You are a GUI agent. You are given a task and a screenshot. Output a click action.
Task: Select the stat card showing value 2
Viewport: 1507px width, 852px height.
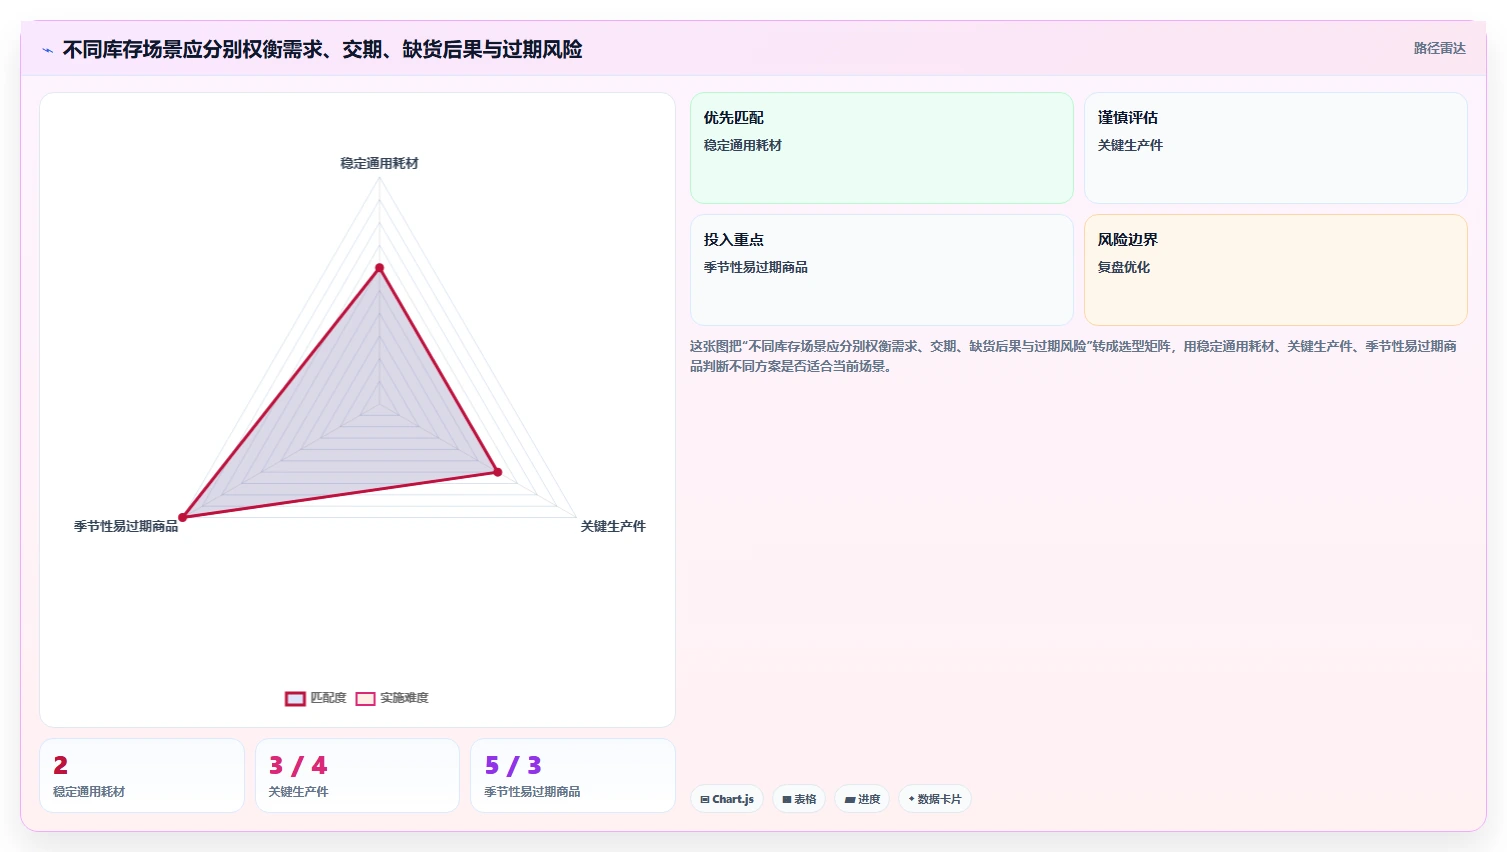[x=142, y=776]
